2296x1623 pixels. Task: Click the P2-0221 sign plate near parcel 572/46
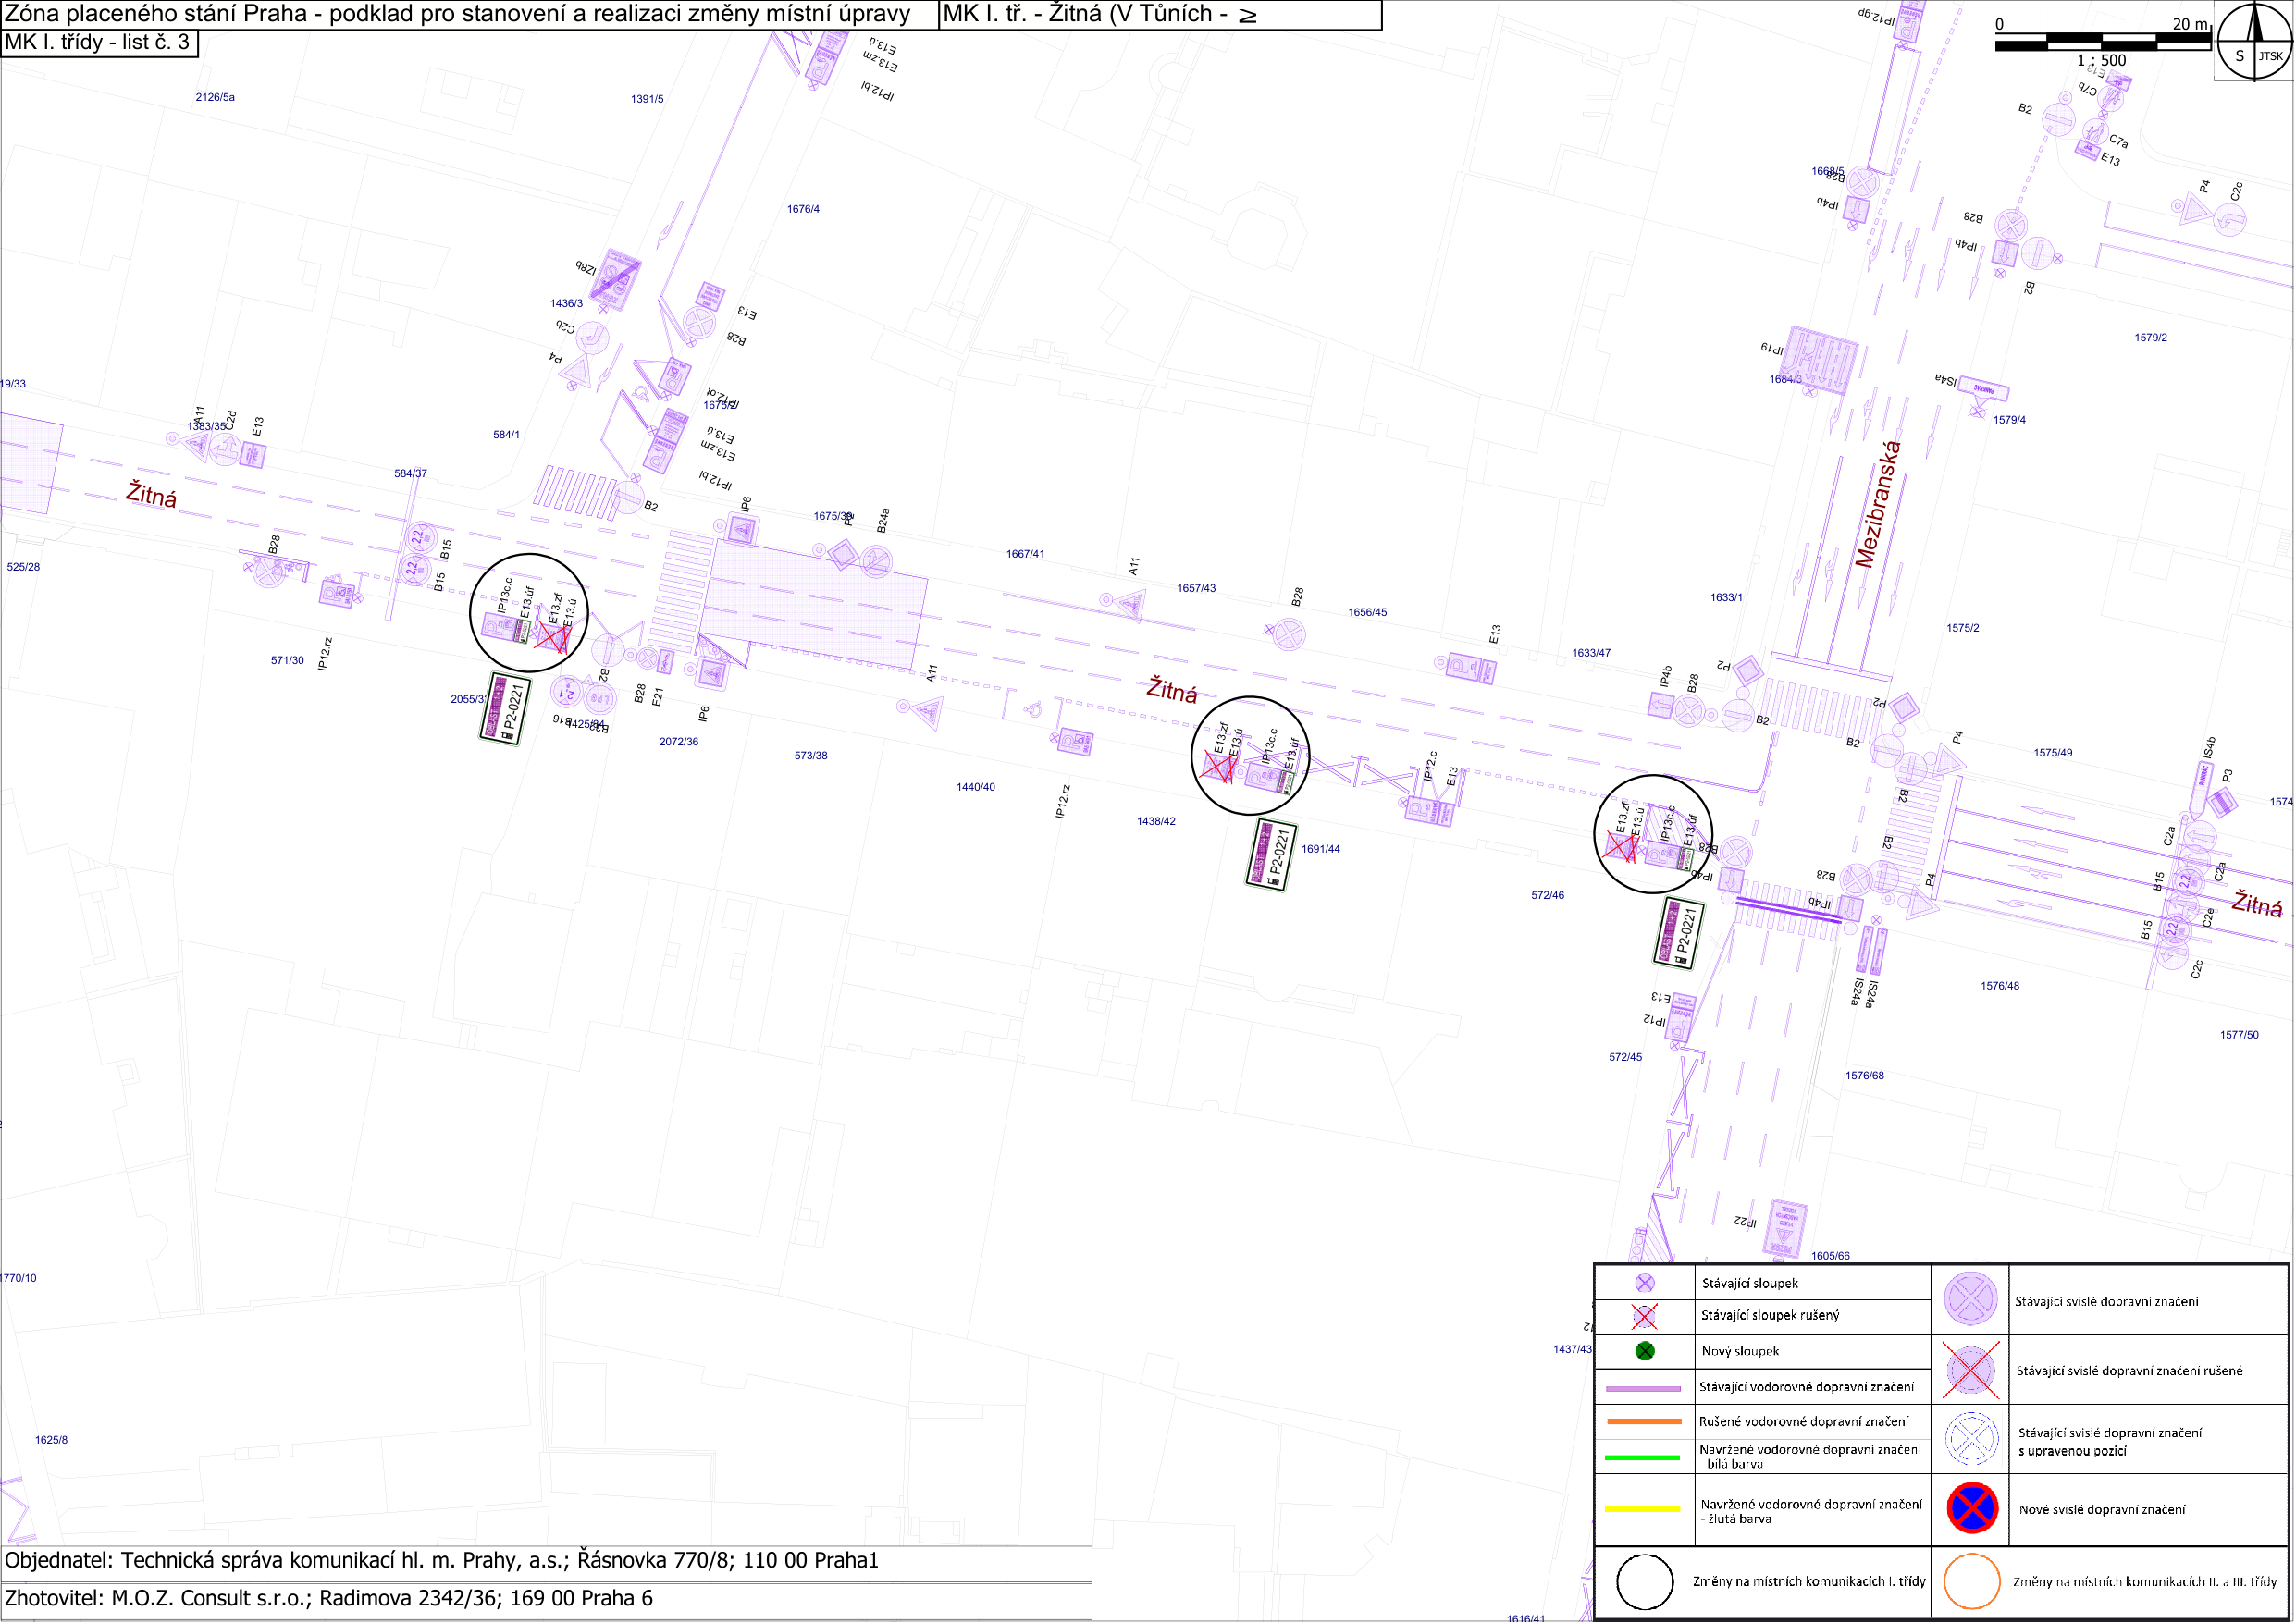pos(1679,934)
